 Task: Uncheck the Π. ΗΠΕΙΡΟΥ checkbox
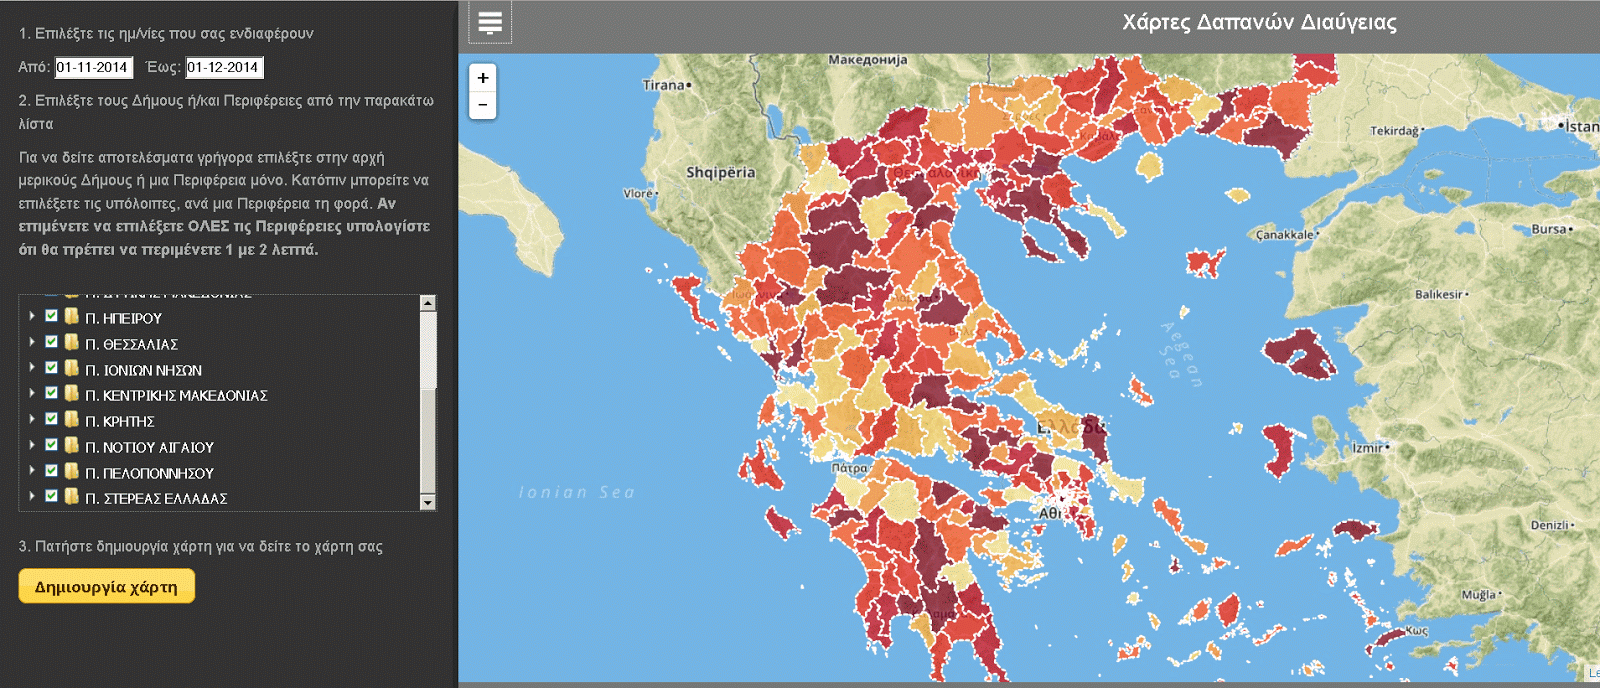coord(51,316)
